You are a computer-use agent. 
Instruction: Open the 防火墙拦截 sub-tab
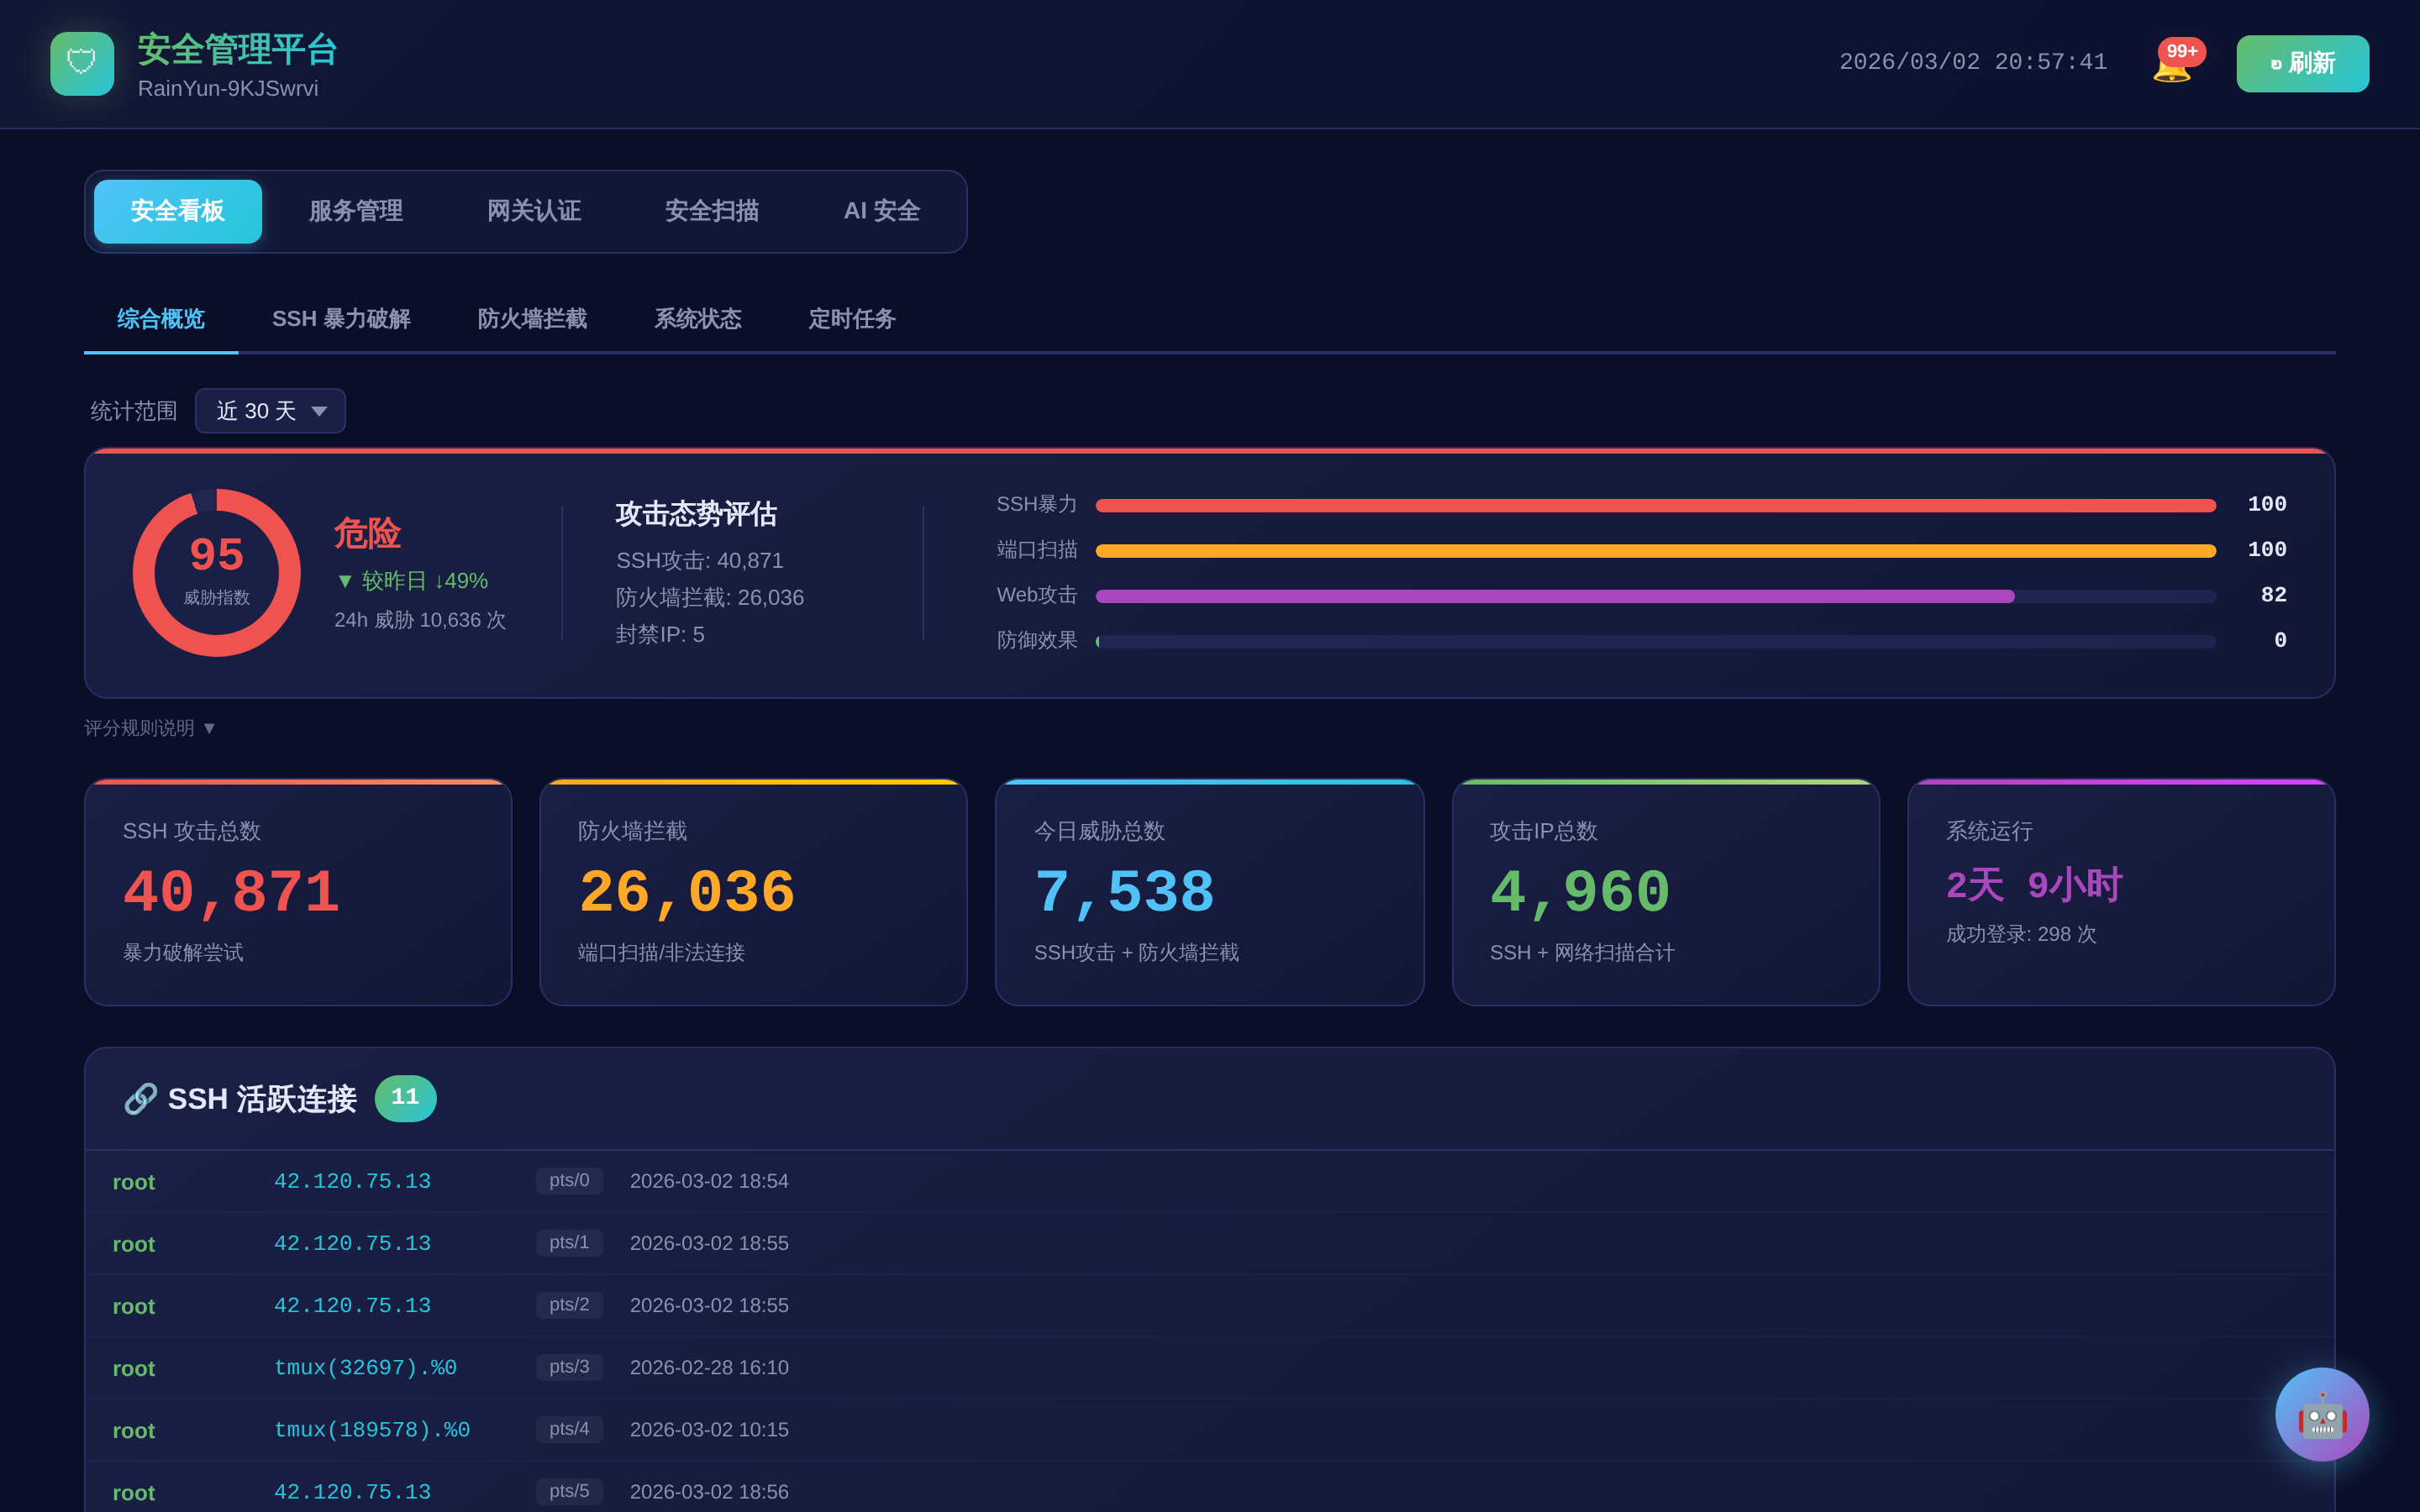click(532, 319)
